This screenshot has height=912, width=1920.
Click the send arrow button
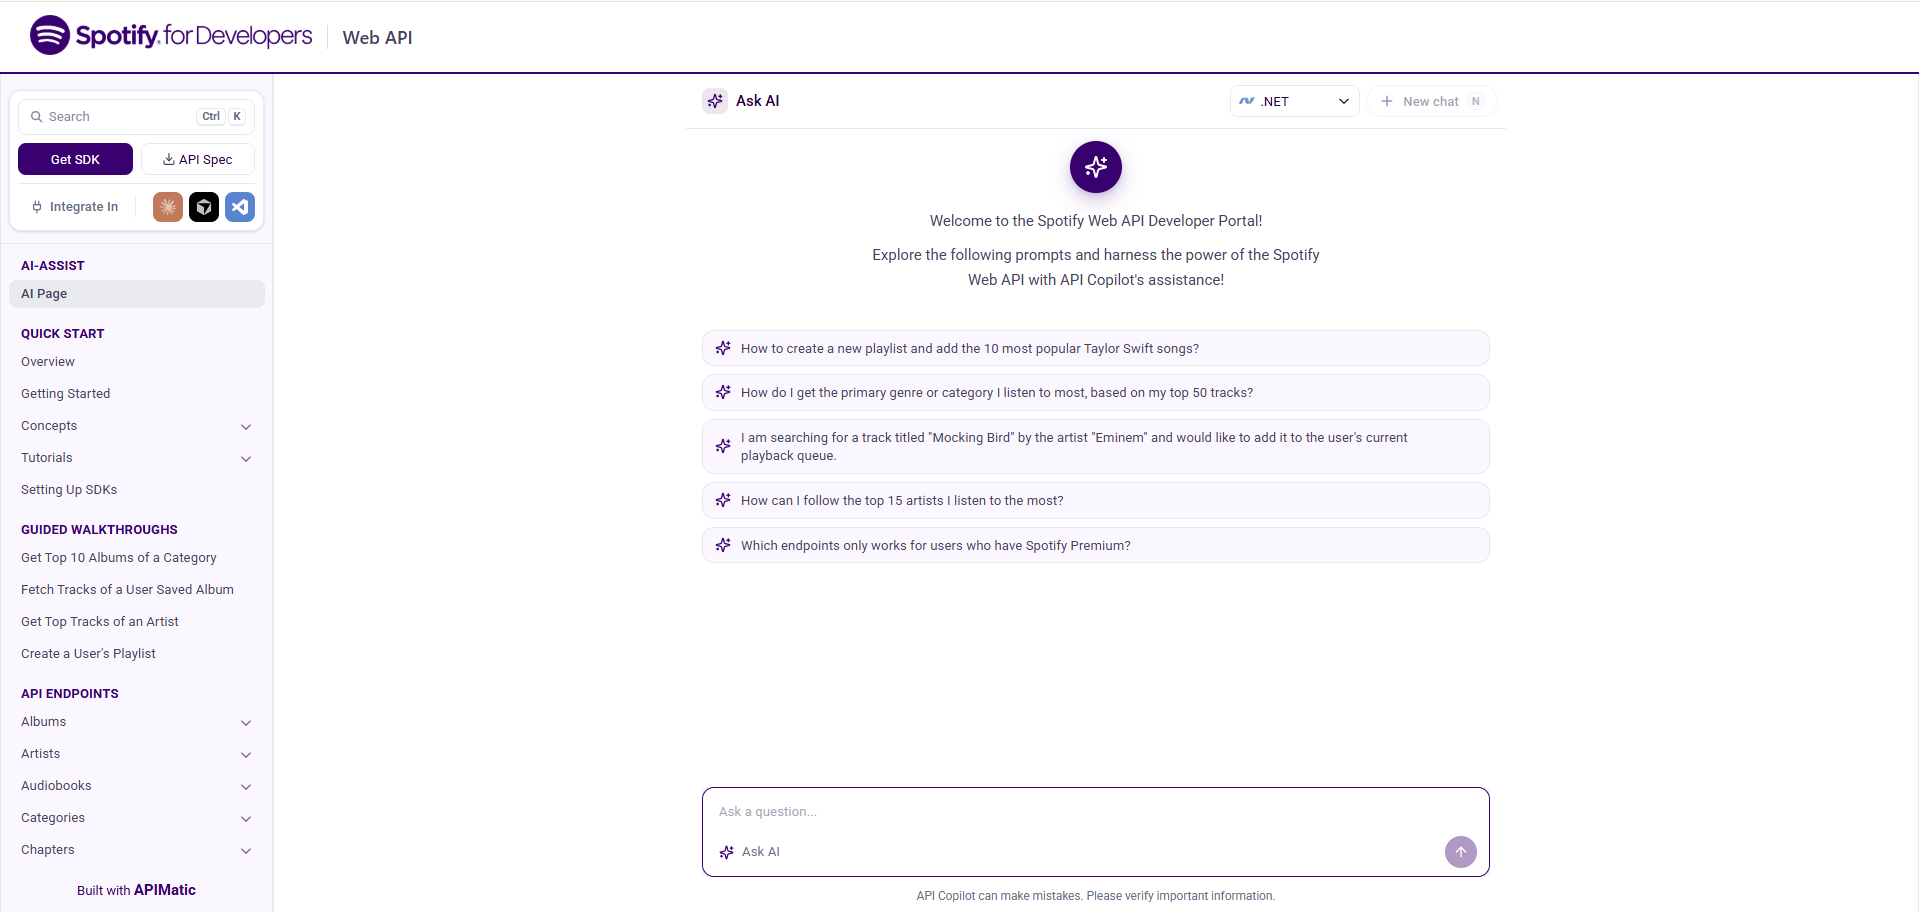pos(1460,852)
